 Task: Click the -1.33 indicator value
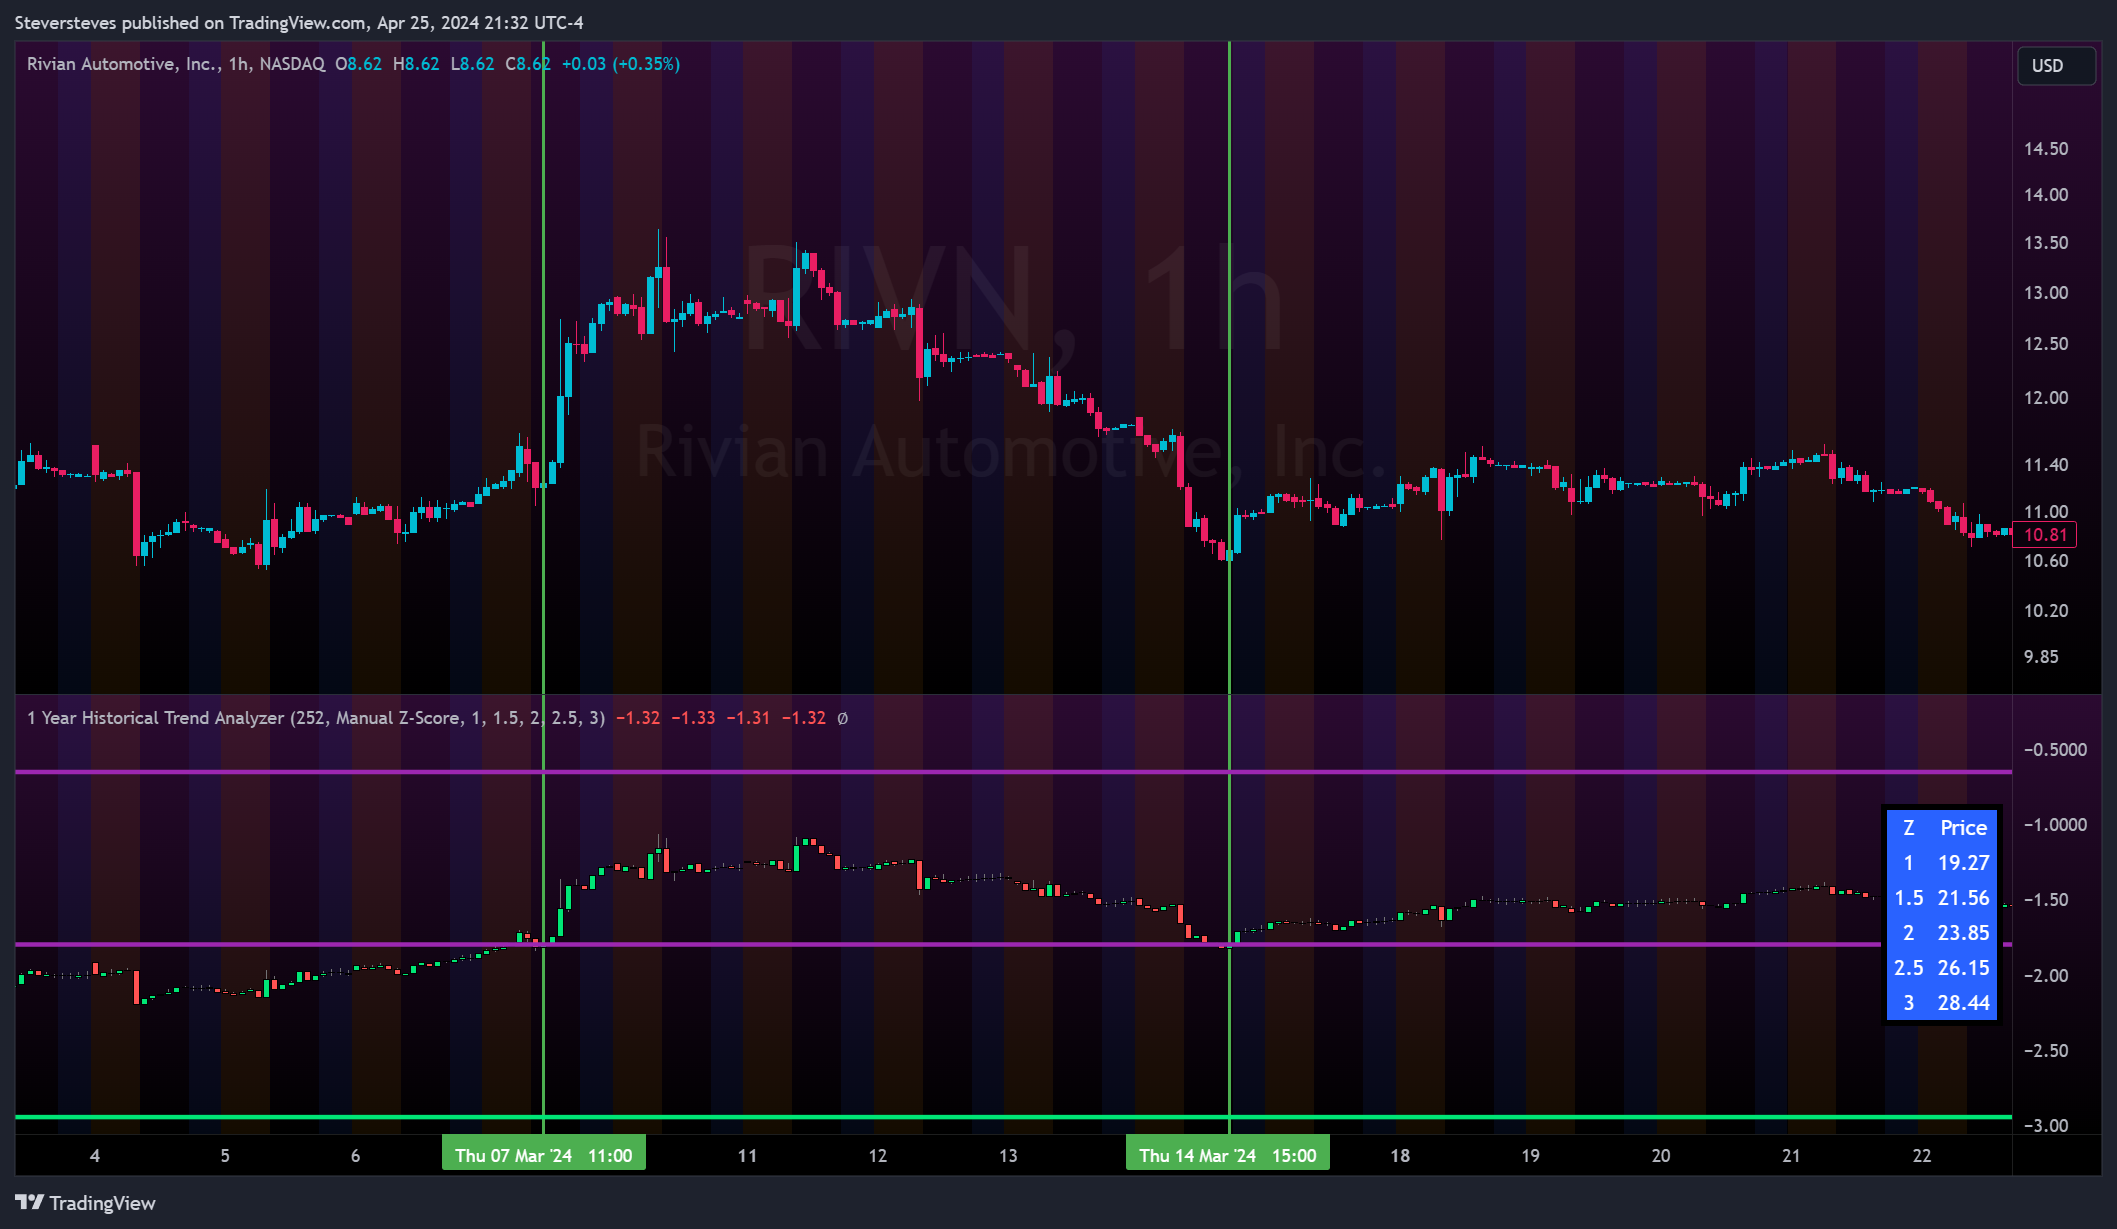(x=693, y=718)
